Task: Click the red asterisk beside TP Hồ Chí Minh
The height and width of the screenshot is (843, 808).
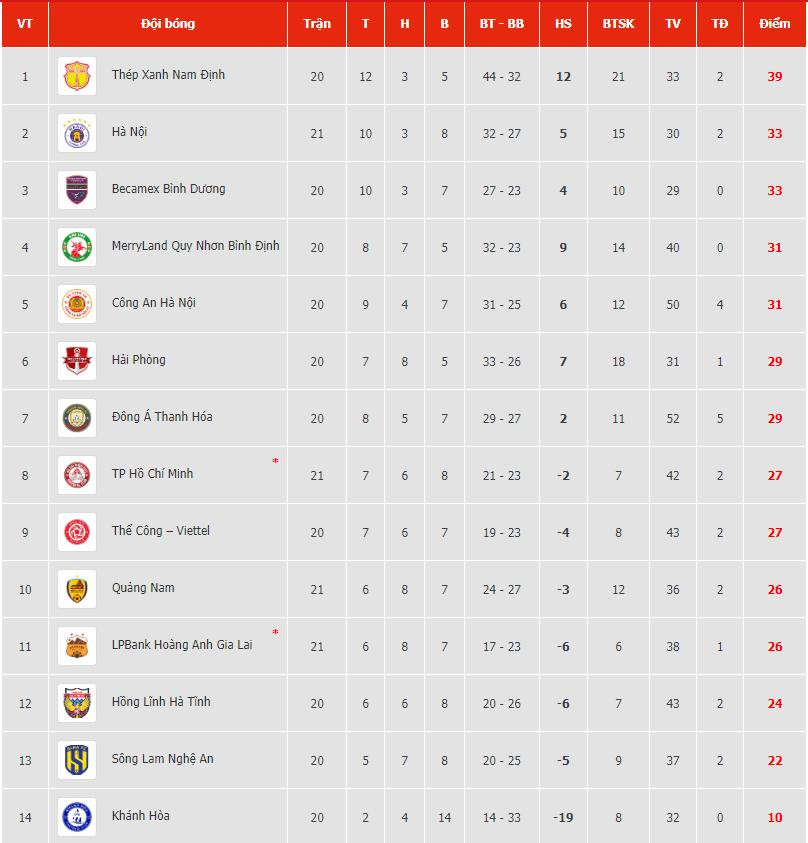Action: coord(275,461)
